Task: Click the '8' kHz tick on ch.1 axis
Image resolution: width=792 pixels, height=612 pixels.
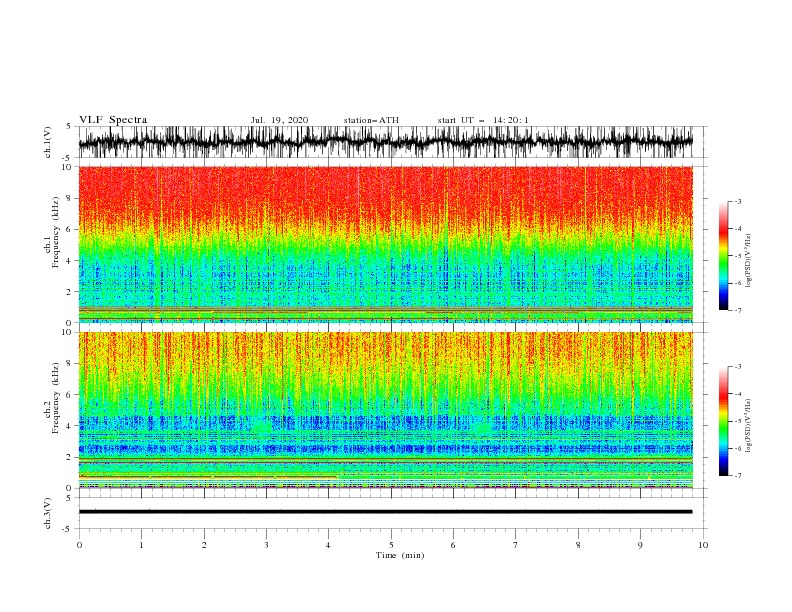Action: (69, 198)
